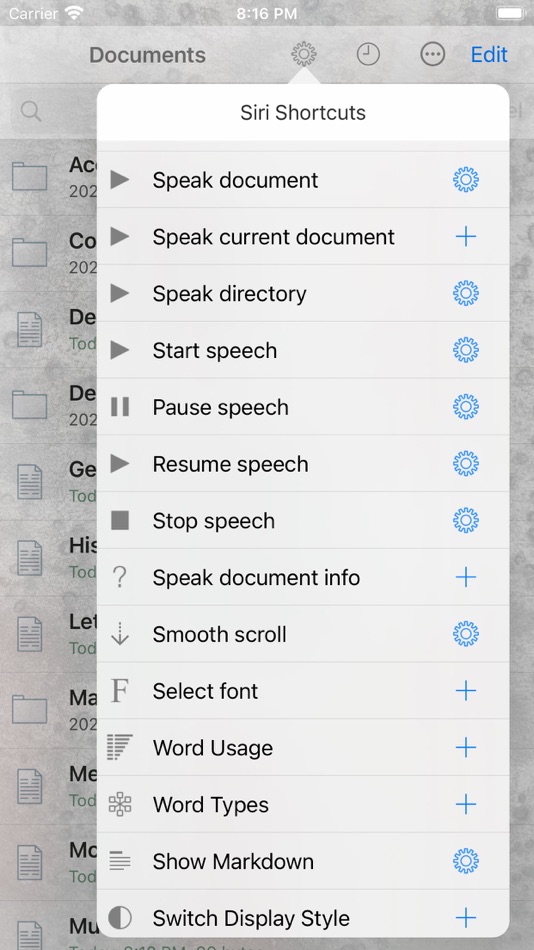Image resolution: width=534 pixels, height=950 pixels.
Task: Tap the Edit button
Action: pyautogui.click(x=489, y=55)
